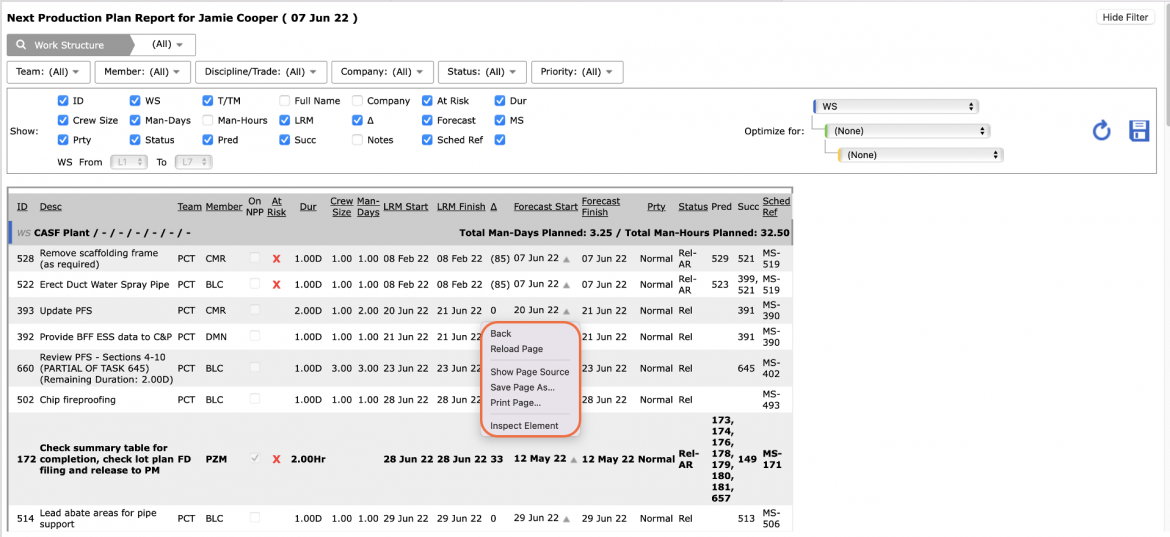The image size is (1170, 537).
Task: Toggle the Crew Size column checkbox
Action: coord(63,120)
